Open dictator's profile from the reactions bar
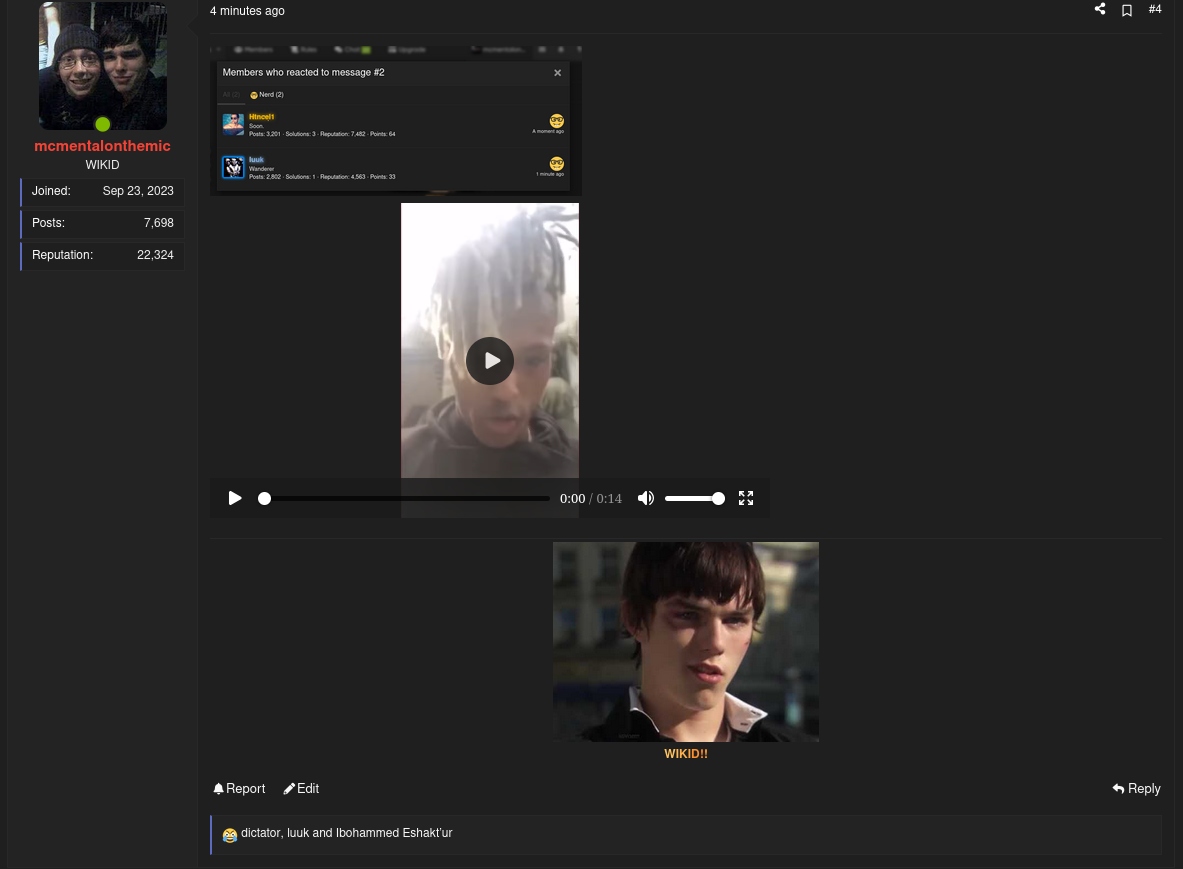Screen dimensions: 1183x869 [x=261, y=833]
